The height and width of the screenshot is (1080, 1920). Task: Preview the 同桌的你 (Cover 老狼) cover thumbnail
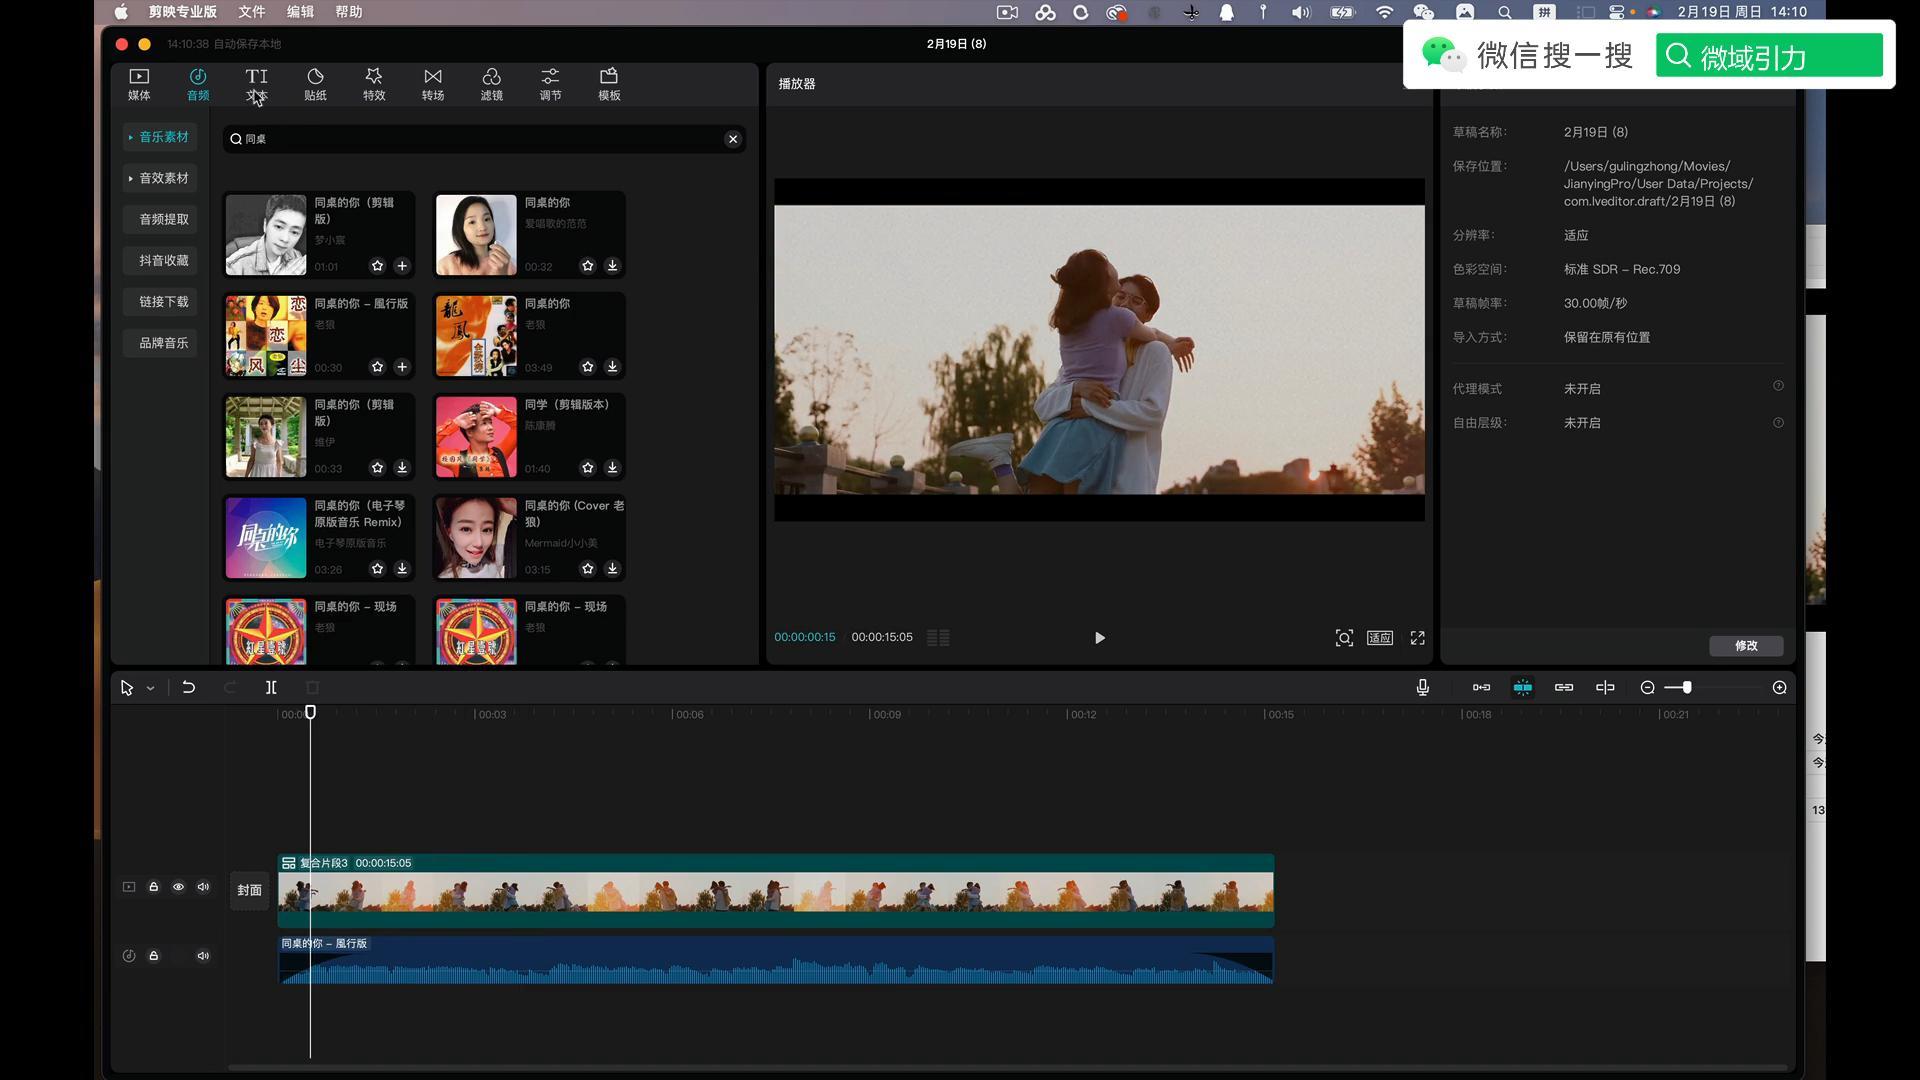[x=476, y=538]
